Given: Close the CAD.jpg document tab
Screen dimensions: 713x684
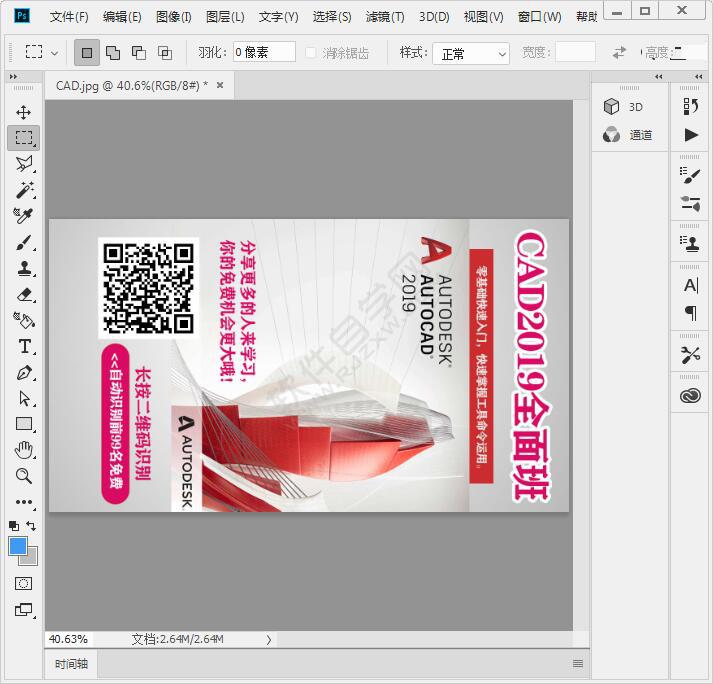Looking at the screenshot, I should [x=220, y=85].
